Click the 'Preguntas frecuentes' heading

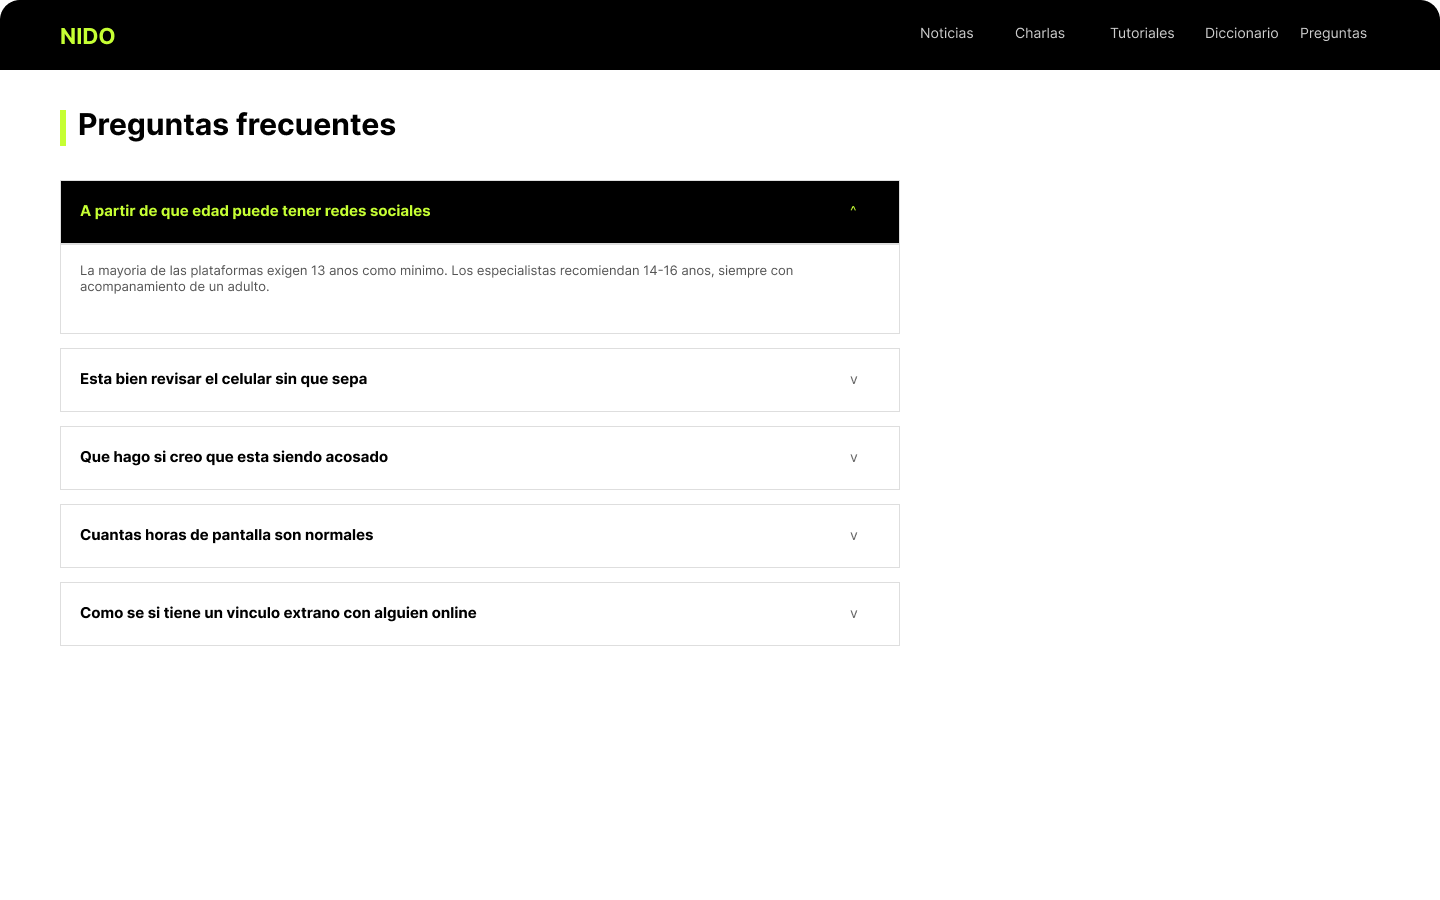pyautogui.click(x=237, y=125)
